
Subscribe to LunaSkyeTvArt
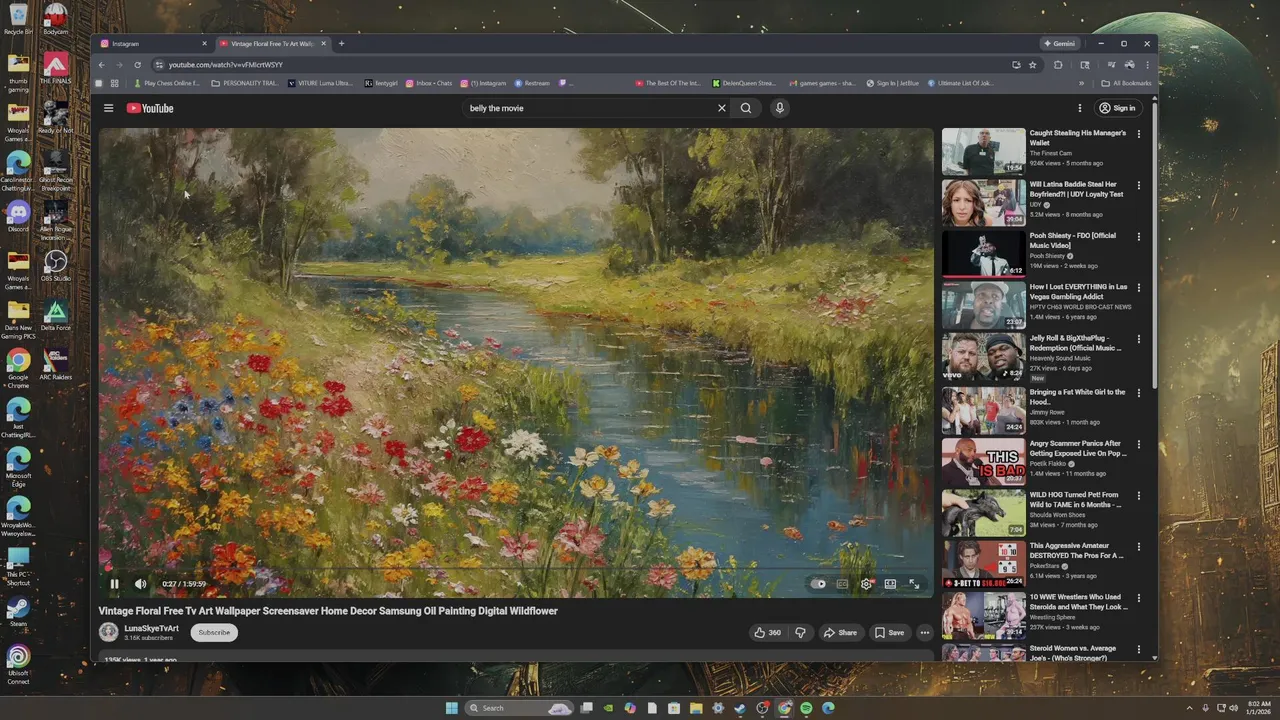pos(214,632)
